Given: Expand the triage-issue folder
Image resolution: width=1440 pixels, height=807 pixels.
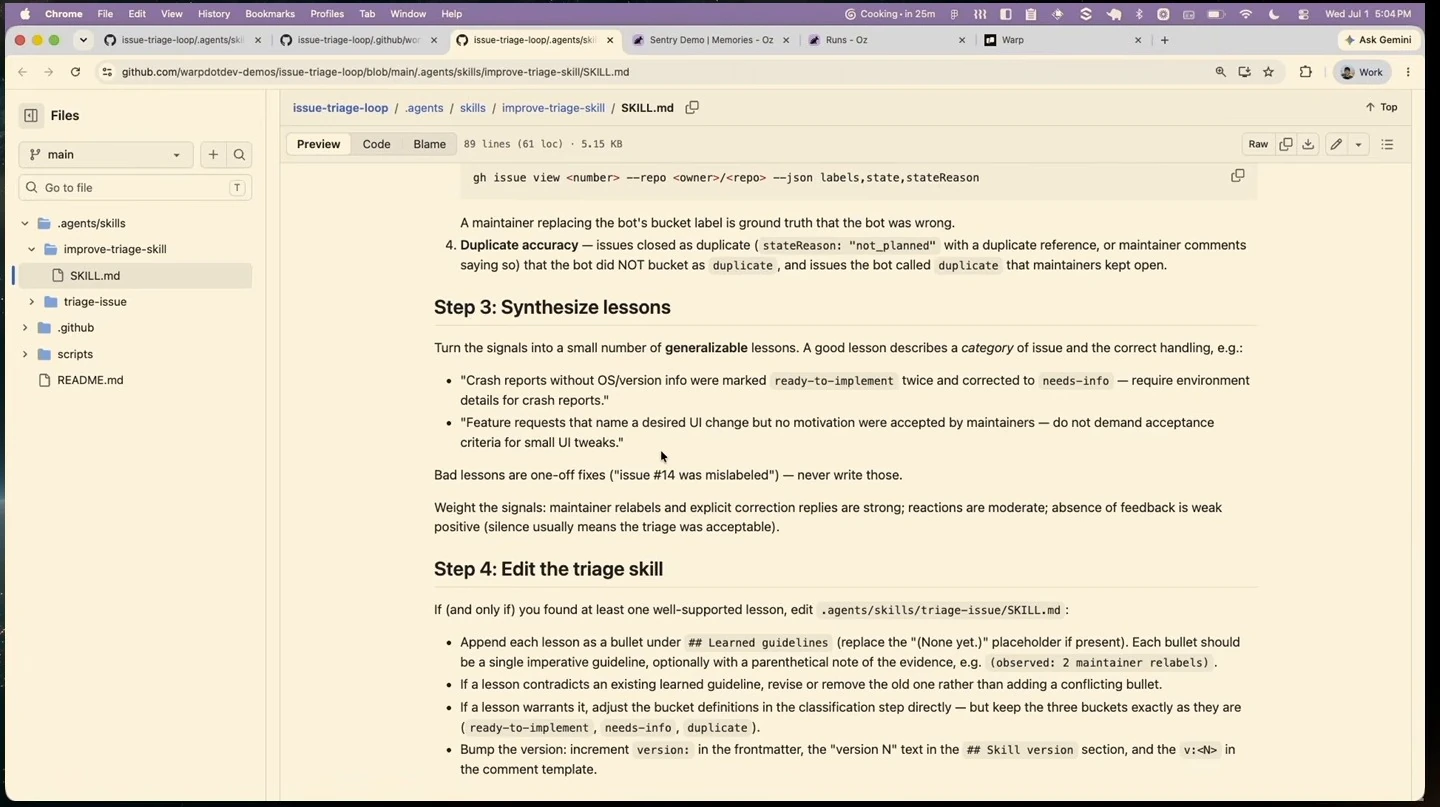Looking at the screenshot, I should tap(31, 301).
